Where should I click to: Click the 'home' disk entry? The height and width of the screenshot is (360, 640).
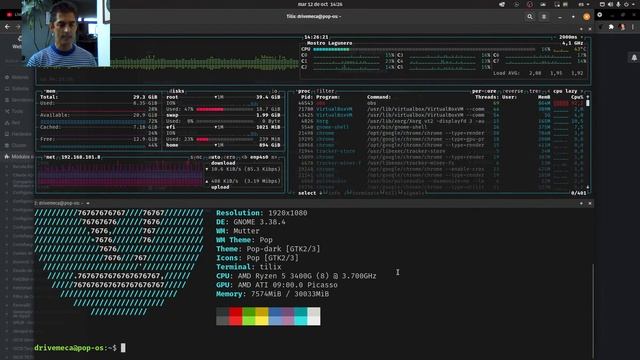point(172,145)
